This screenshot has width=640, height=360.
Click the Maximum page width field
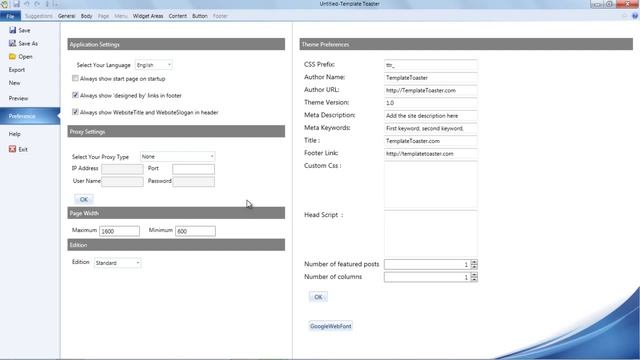(x=119, y=231)
